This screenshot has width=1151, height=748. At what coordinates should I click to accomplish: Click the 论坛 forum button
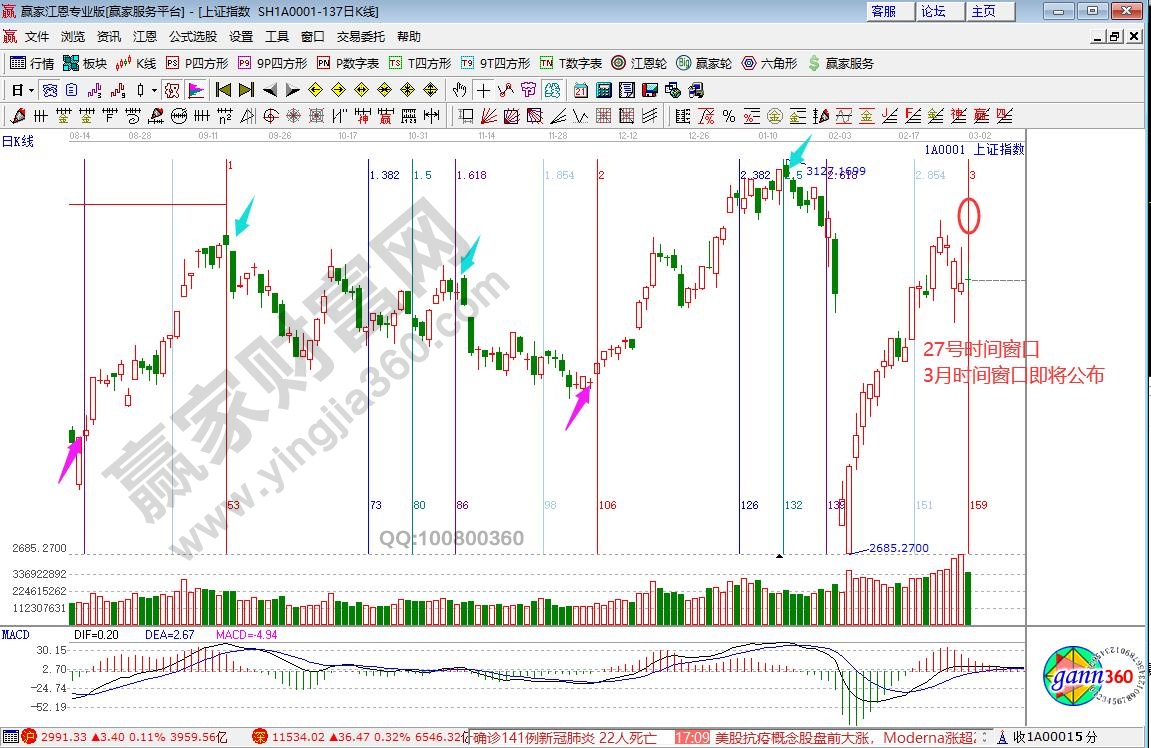933,11
